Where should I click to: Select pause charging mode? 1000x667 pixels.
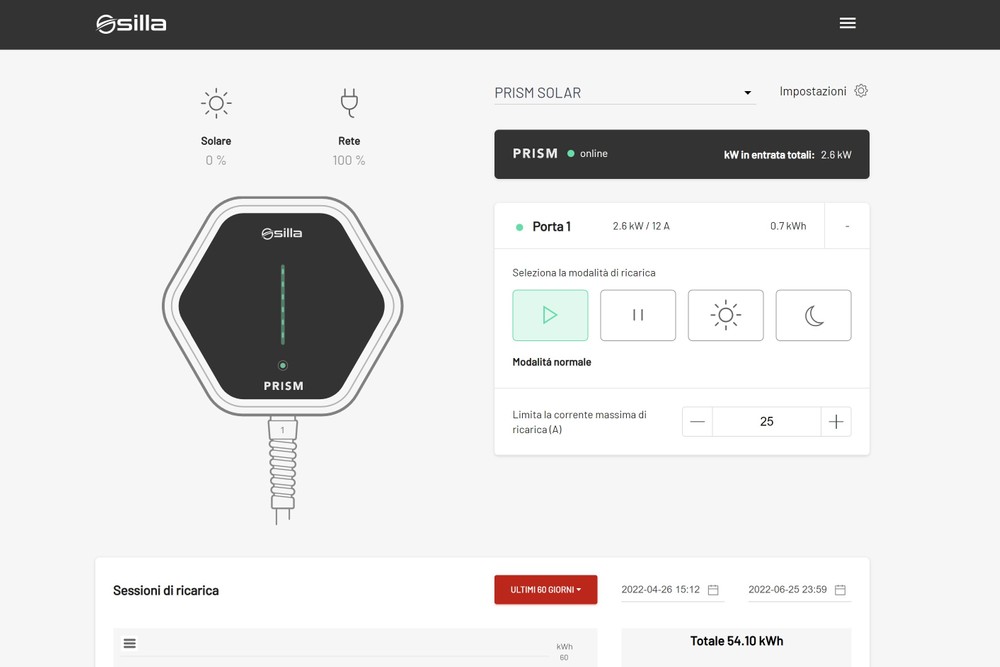tap(638, 315)
